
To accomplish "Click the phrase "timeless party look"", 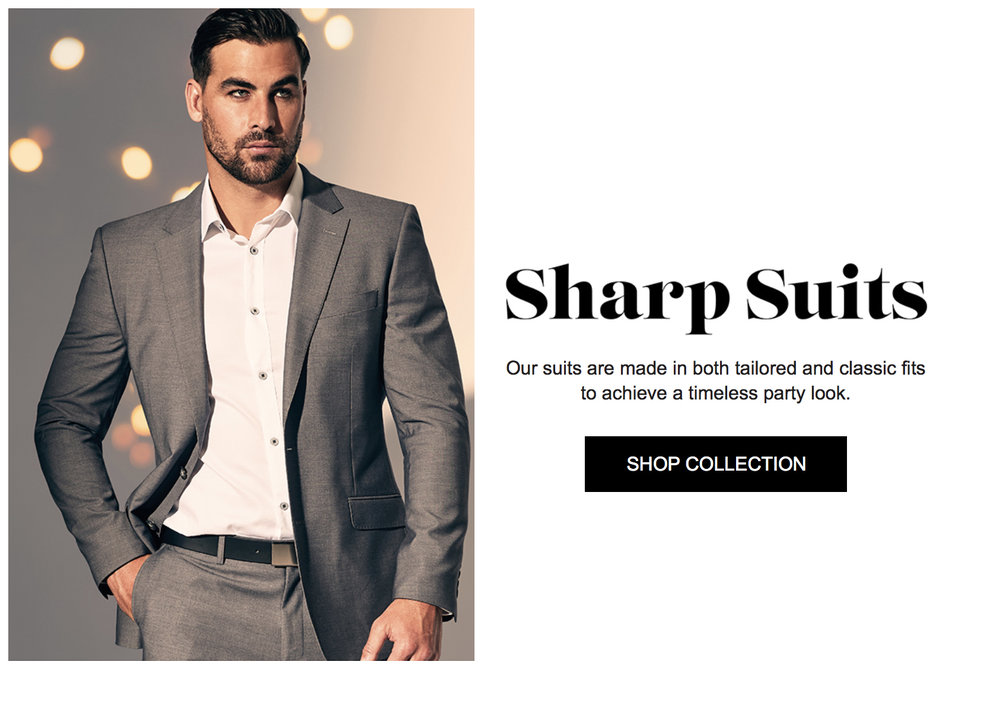I will tap(768, 393).
